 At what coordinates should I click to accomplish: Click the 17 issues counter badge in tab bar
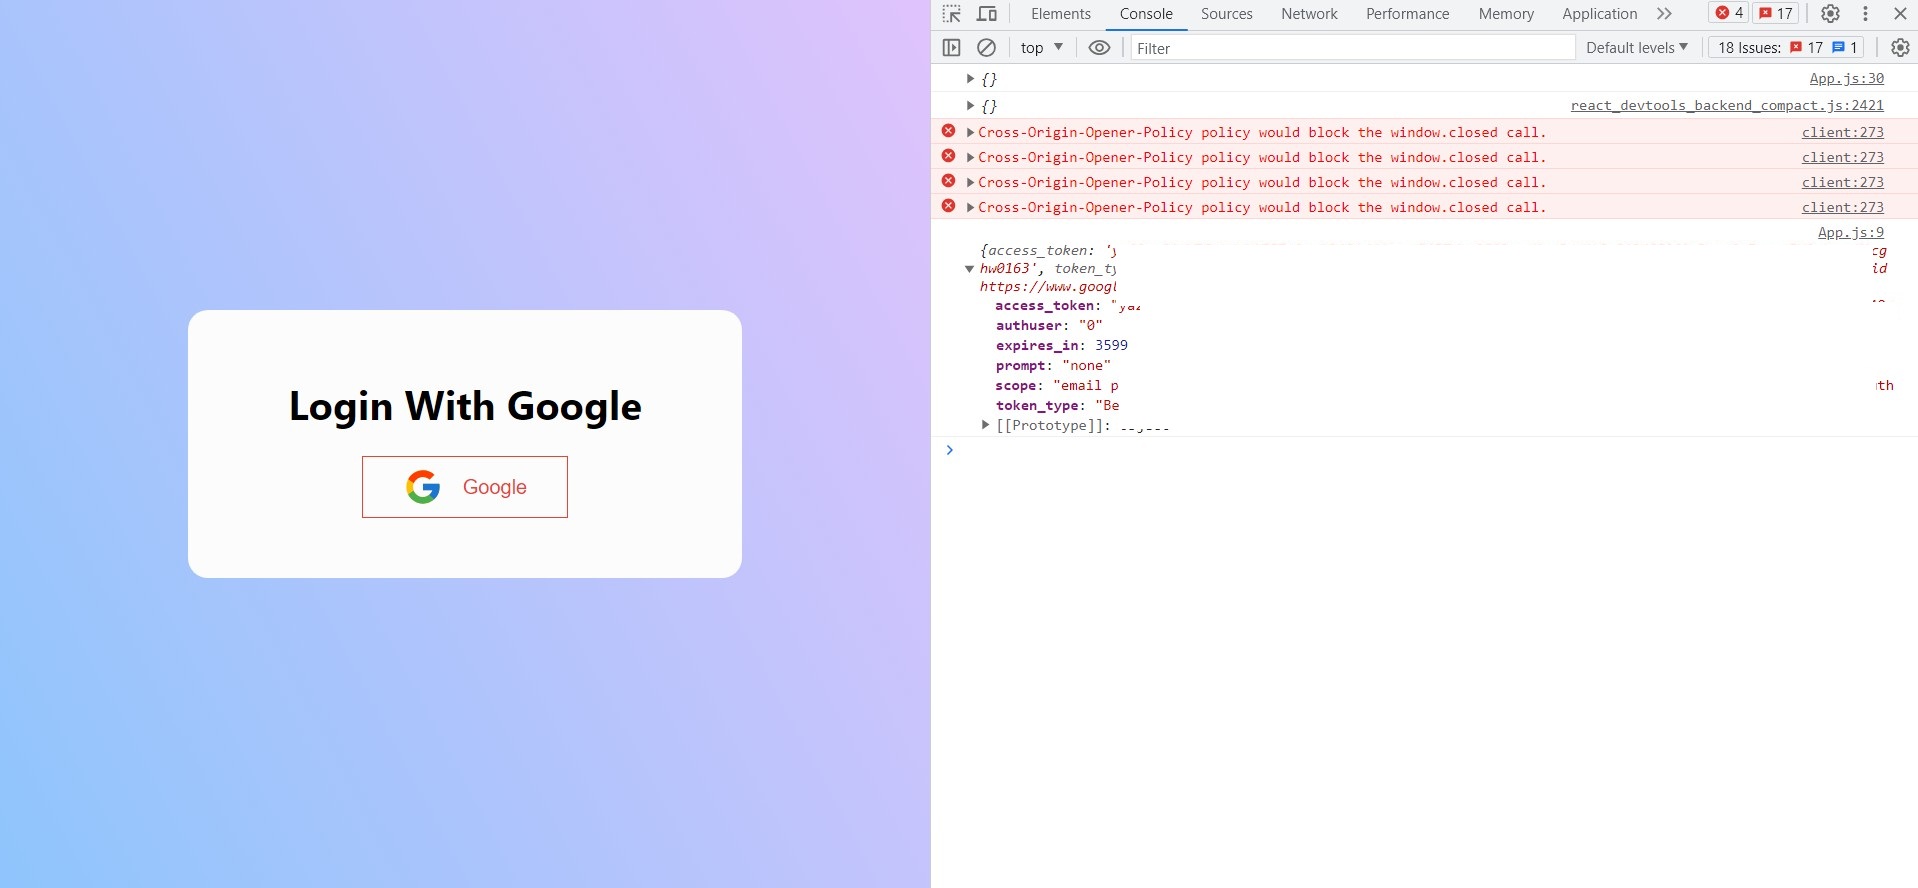point(1776,13)
